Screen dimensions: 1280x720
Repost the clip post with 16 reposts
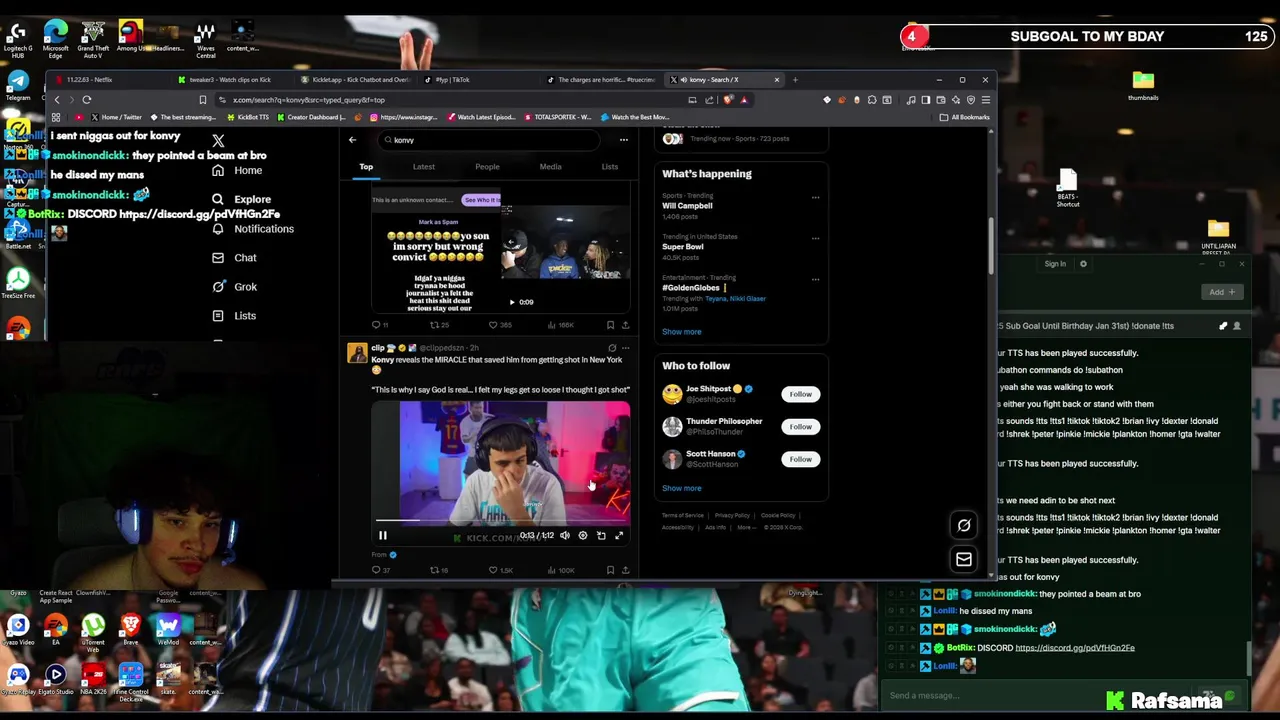pyautogui.click(x=439, y=570)
